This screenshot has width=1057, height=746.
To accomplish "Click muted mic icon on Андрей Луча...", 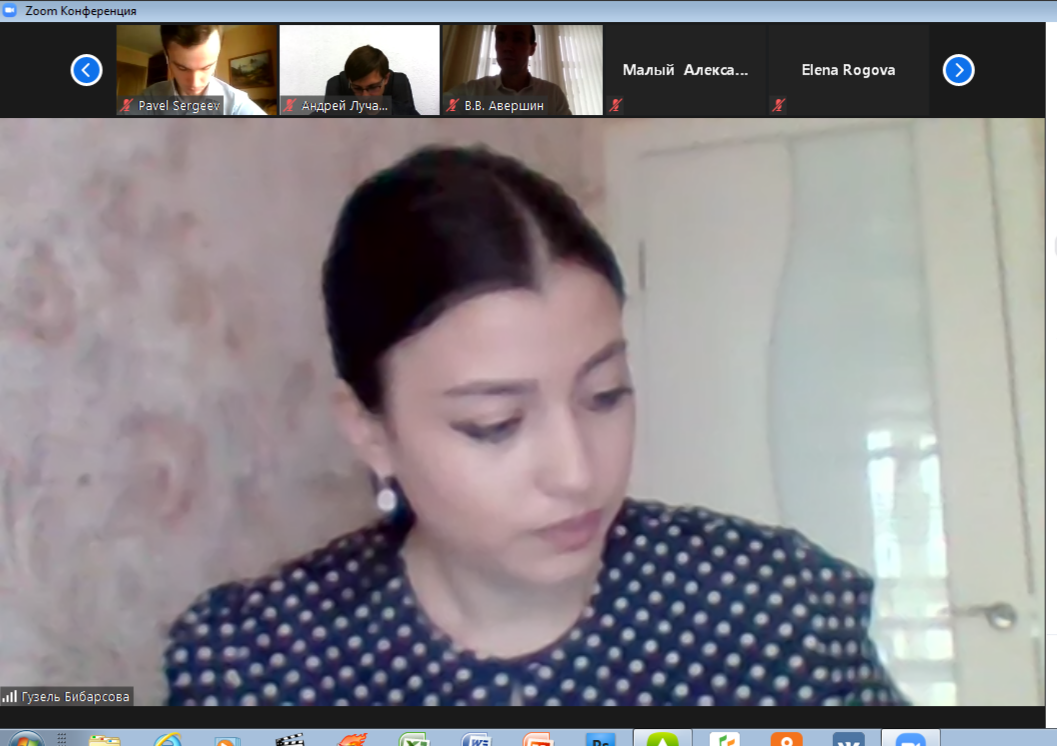I will (x=290, y=105).
